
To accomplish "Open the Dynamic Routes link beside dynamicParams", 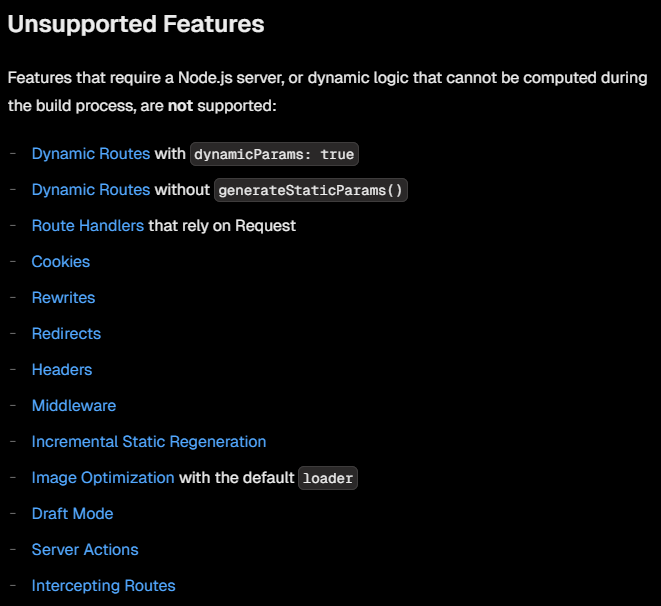I will tap(90, 154).
